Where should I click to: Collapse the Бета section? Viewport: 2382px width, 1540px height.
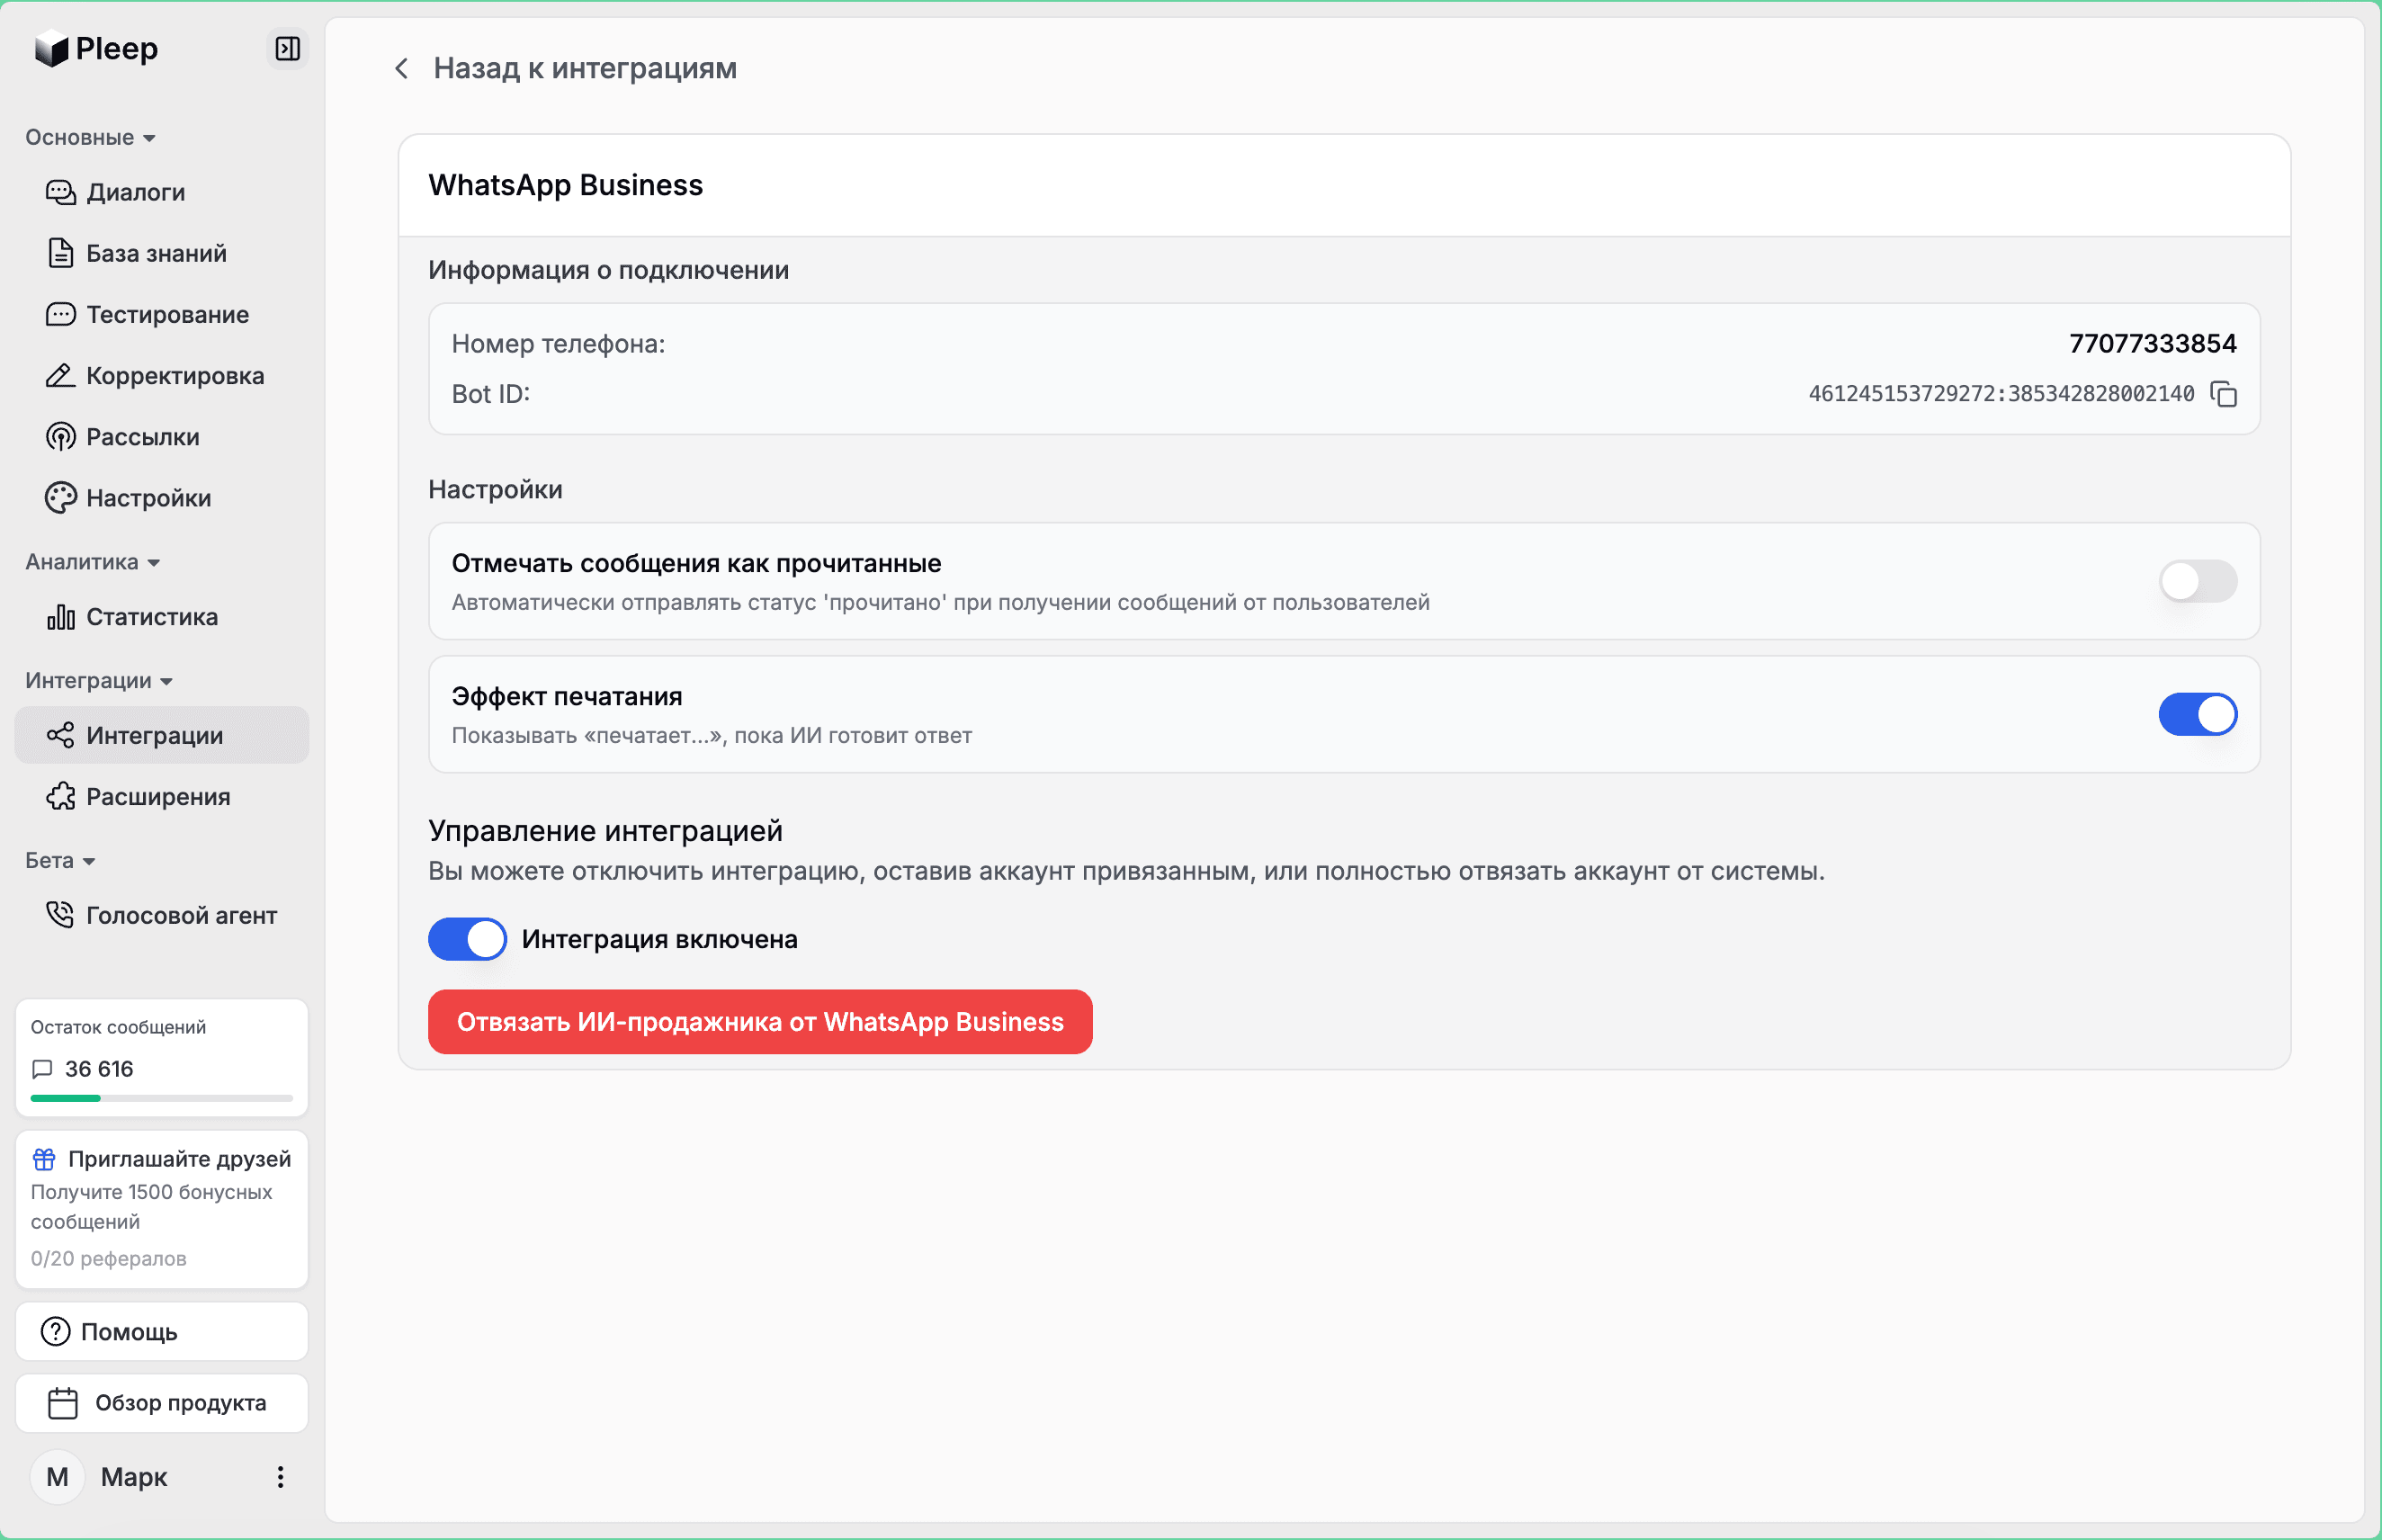60,861
